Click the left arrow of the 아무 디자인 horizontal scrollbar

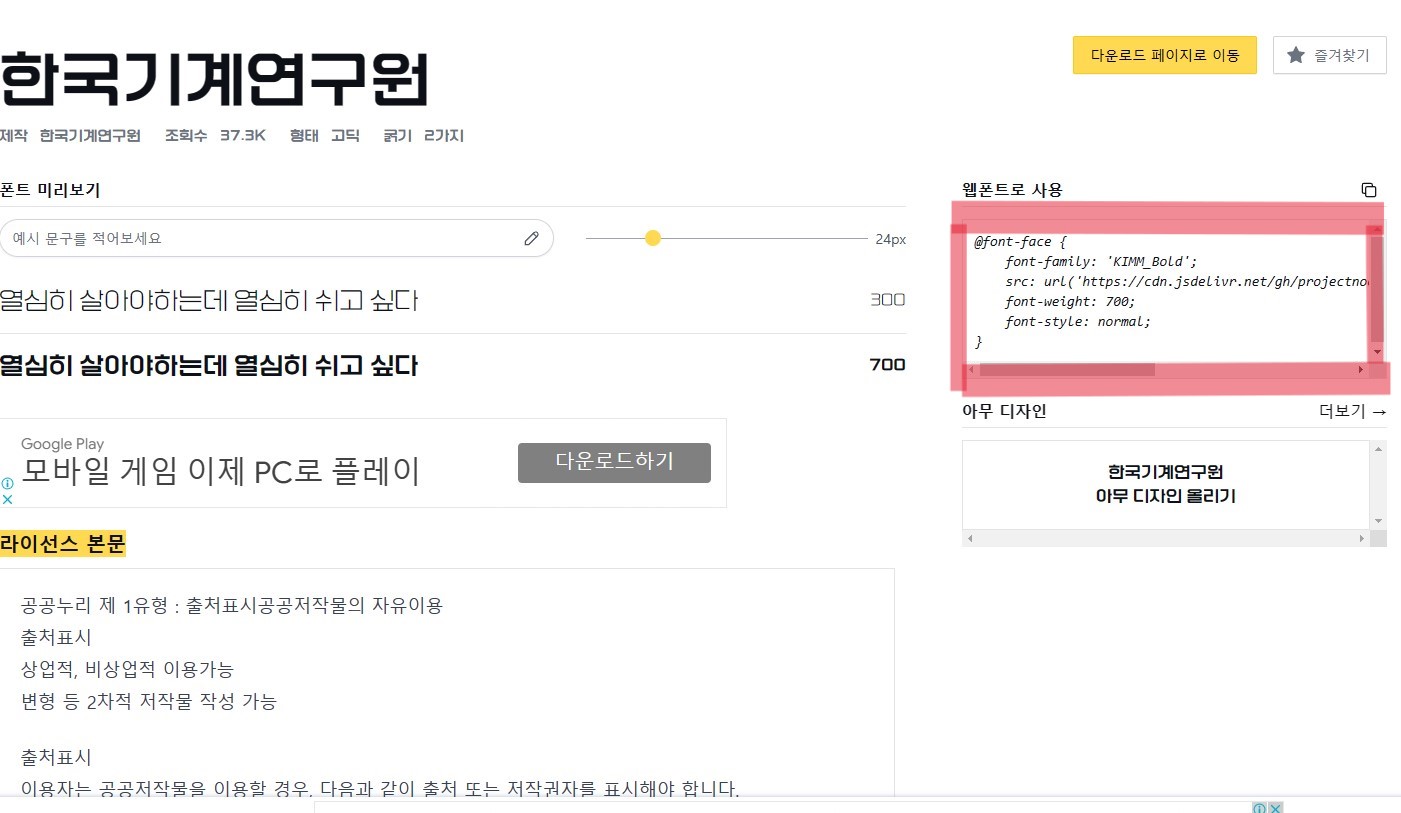tap(971, 539)
